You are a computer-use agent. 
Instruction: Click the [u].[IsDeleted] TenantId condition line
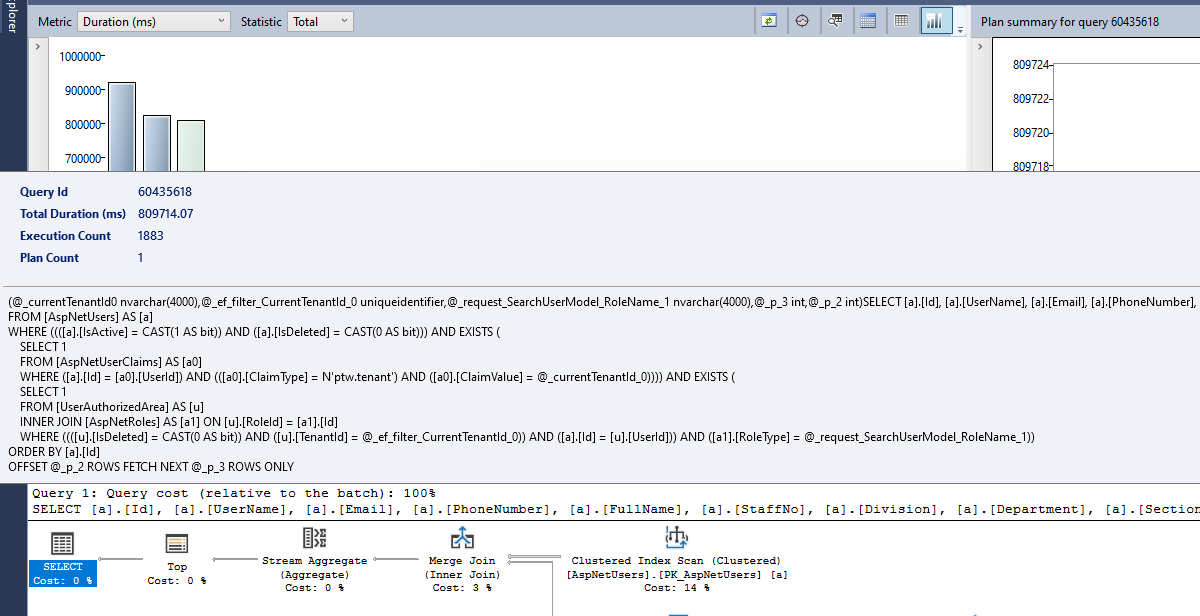[x=527, y=436]
